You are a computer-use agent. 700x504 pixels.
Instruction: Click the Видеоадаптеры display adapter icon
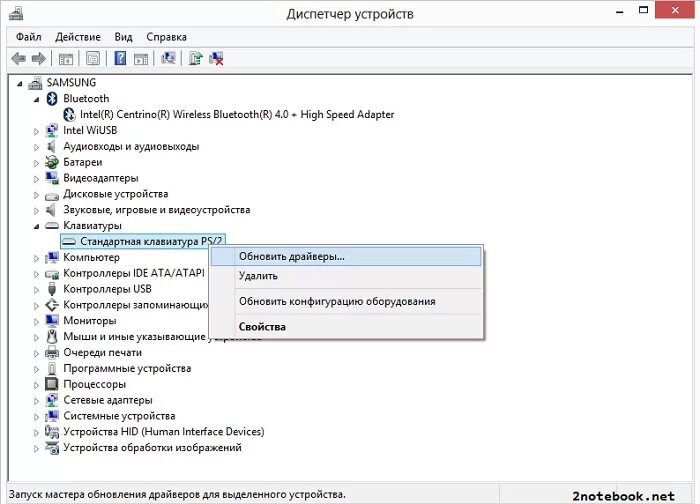tap(52, 178)
